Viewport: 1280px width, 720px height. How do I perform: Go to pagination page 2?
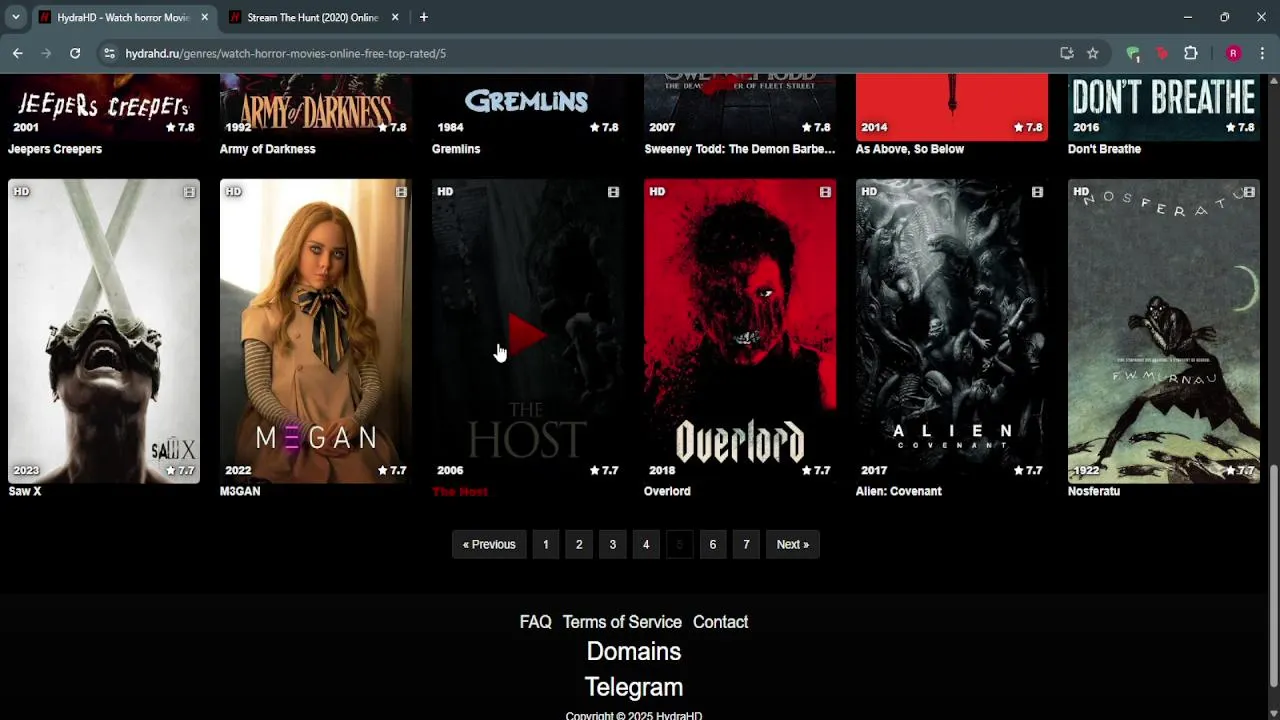click(x=579, y=544)
